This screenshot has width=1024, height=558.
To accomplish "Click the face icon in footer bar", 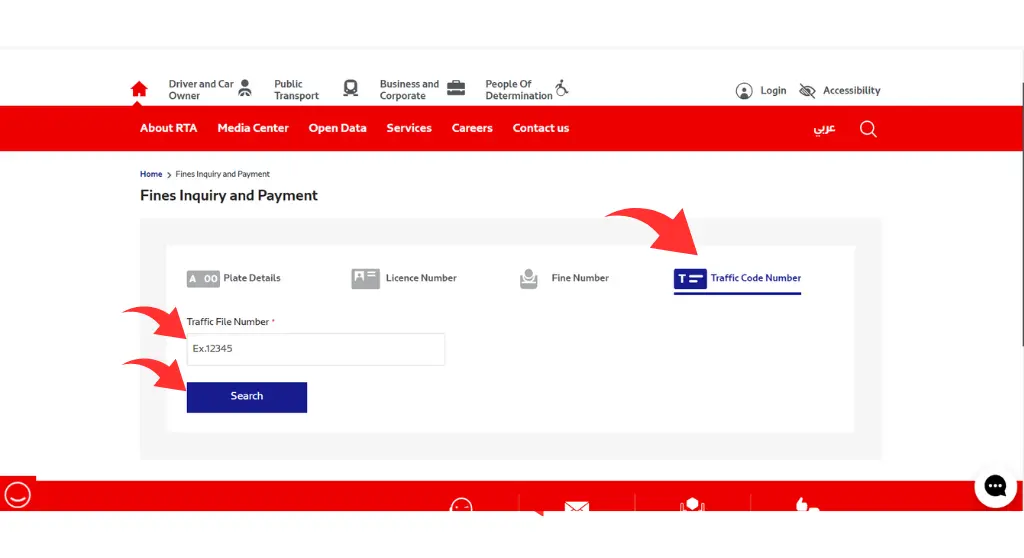I will click(x=461, y=504).
